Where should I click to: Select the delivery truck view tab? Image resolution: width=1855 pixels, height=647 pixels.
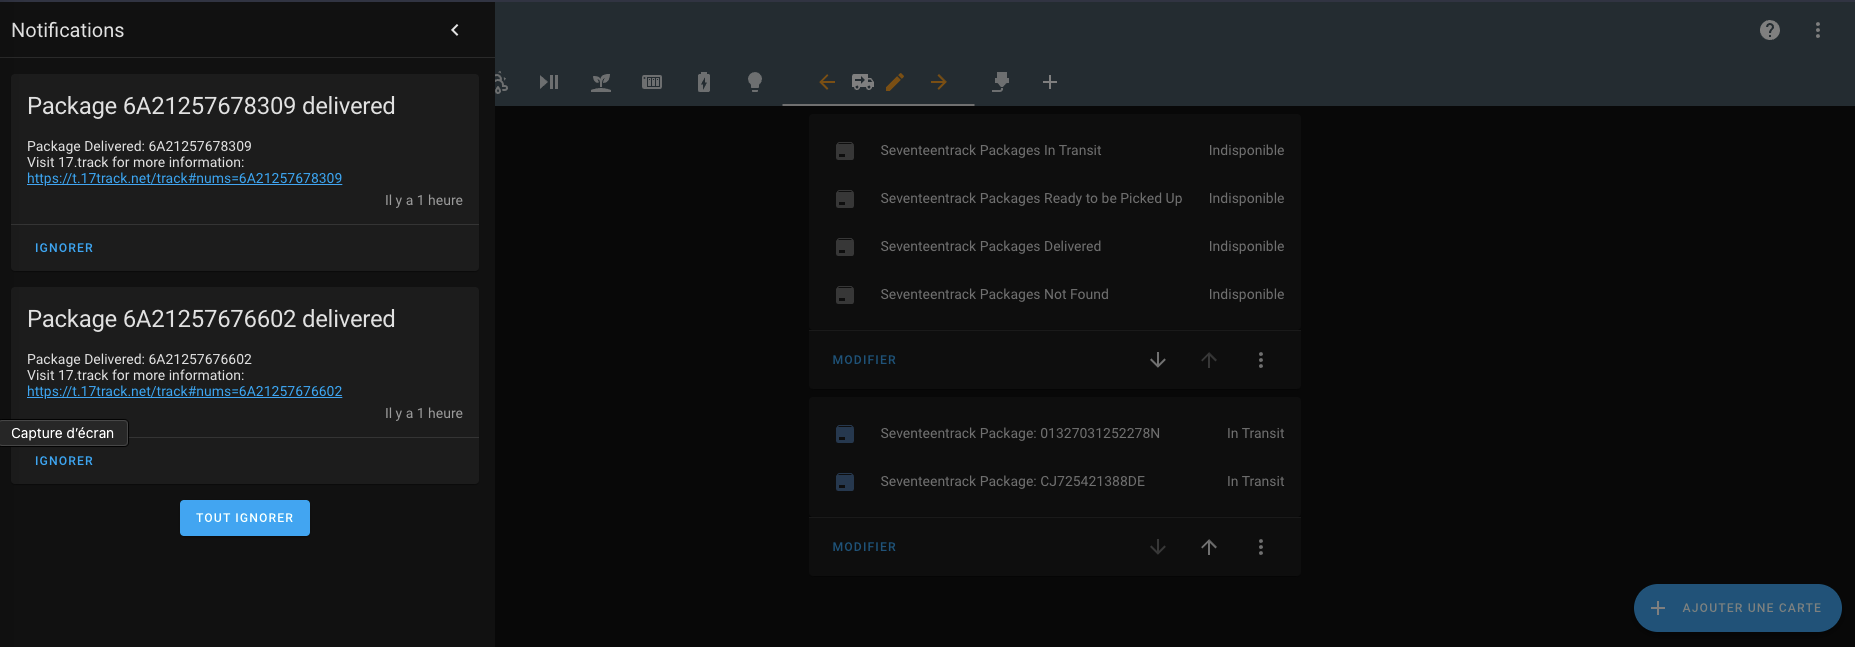pyautogui.click(x=862, y=82)
